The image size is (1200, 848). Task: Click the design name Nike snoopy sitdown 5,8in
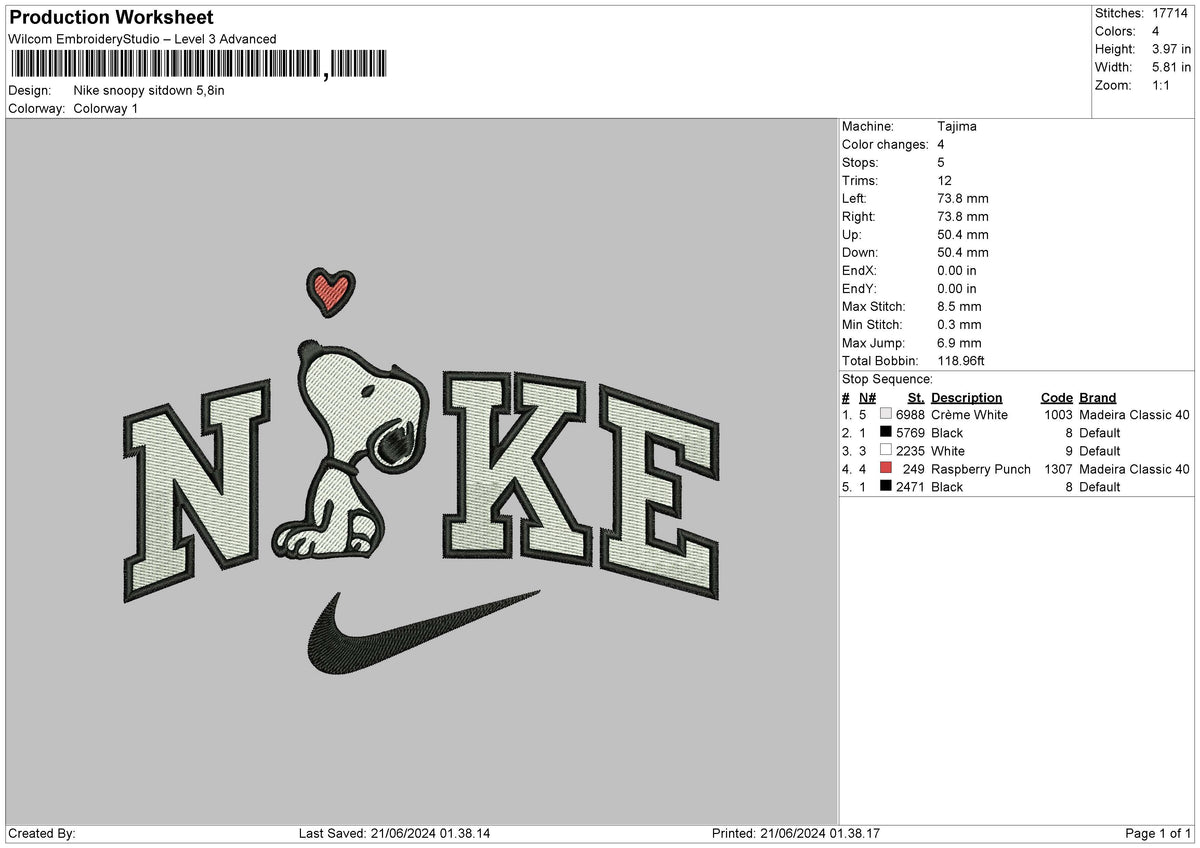pos(148,89)
